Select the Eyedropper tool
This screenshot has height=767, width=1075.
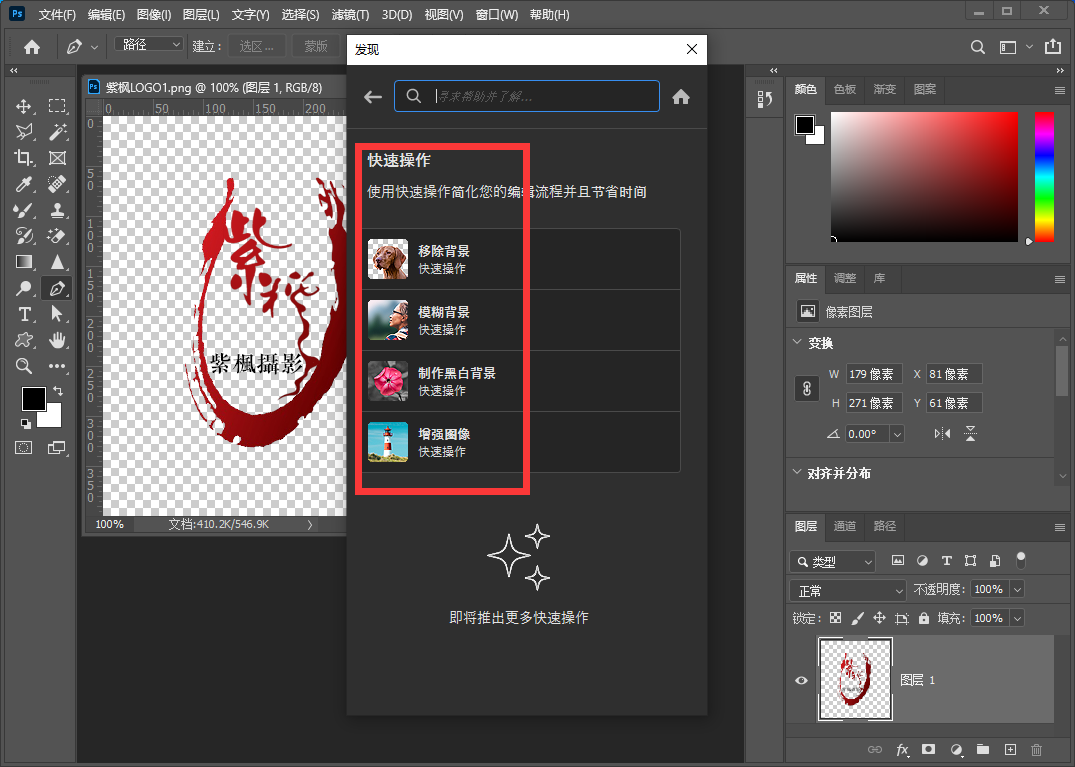(x=24, y=184)
